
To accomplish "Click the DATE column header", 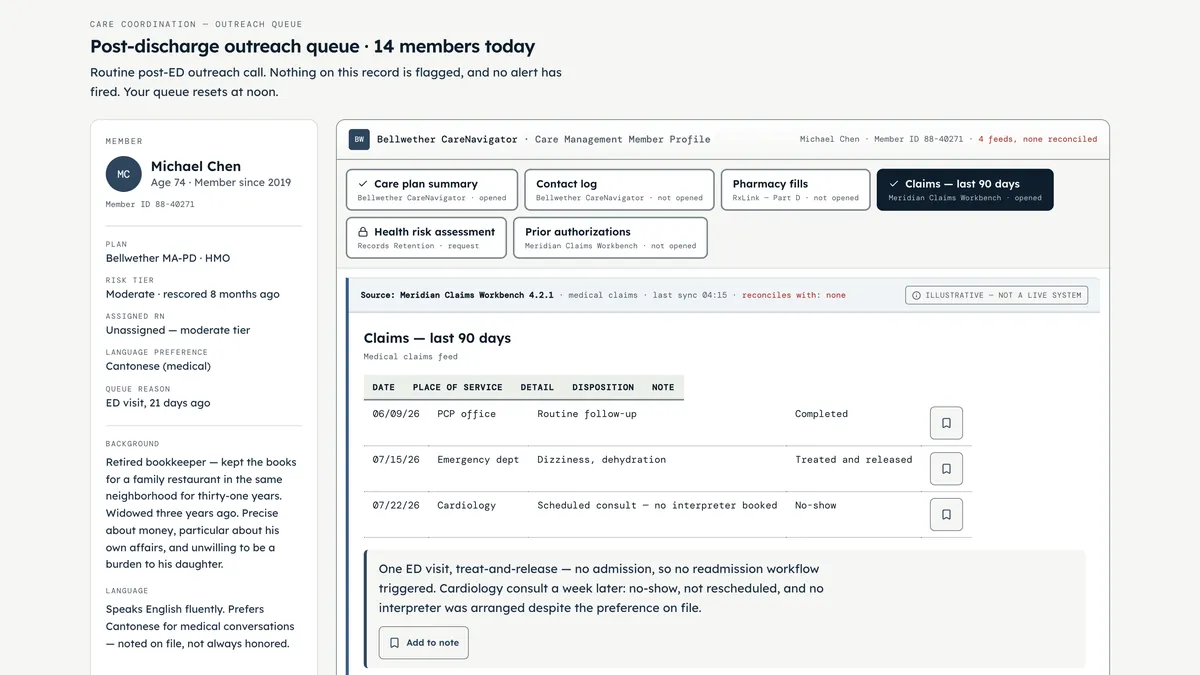I will click(384, 387).
